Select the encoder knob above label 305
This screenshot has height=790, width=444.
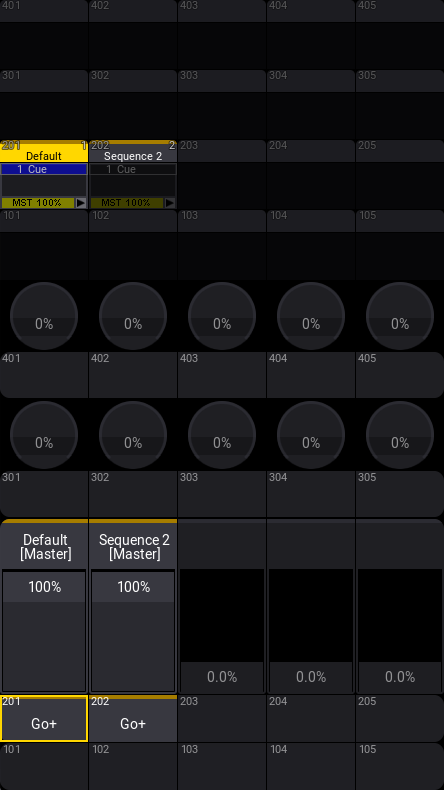(x=400, y=435)
